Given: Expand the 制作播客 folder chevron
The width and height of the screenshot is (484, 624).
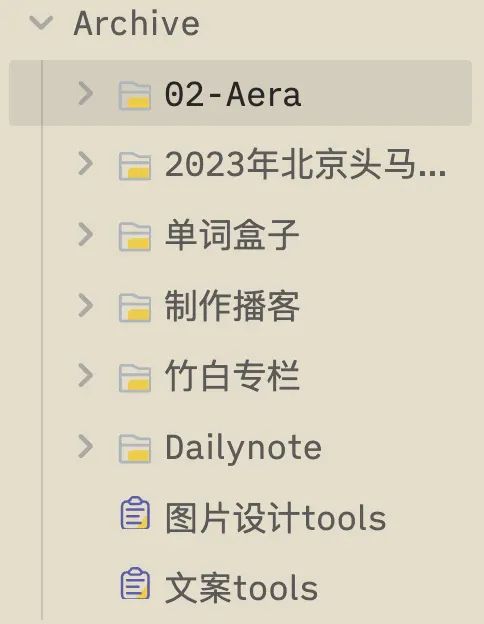Looking at the screenshot, I should [x=86, y=305].
